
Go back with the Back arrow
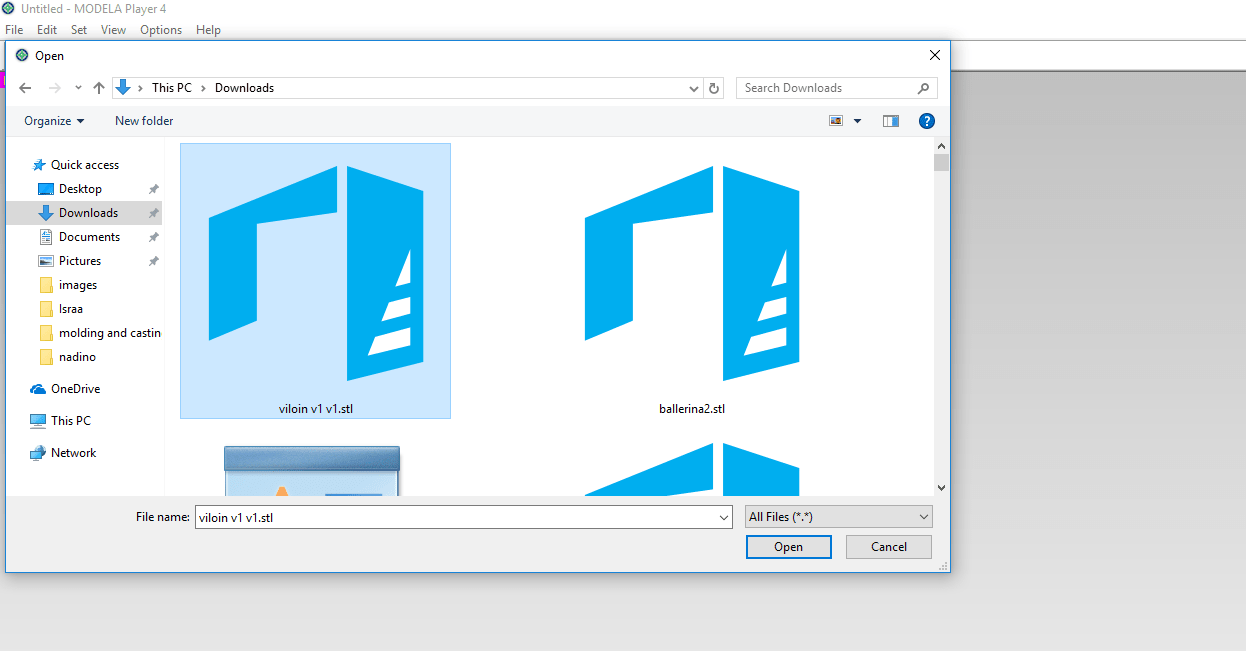tap(26, 88)
